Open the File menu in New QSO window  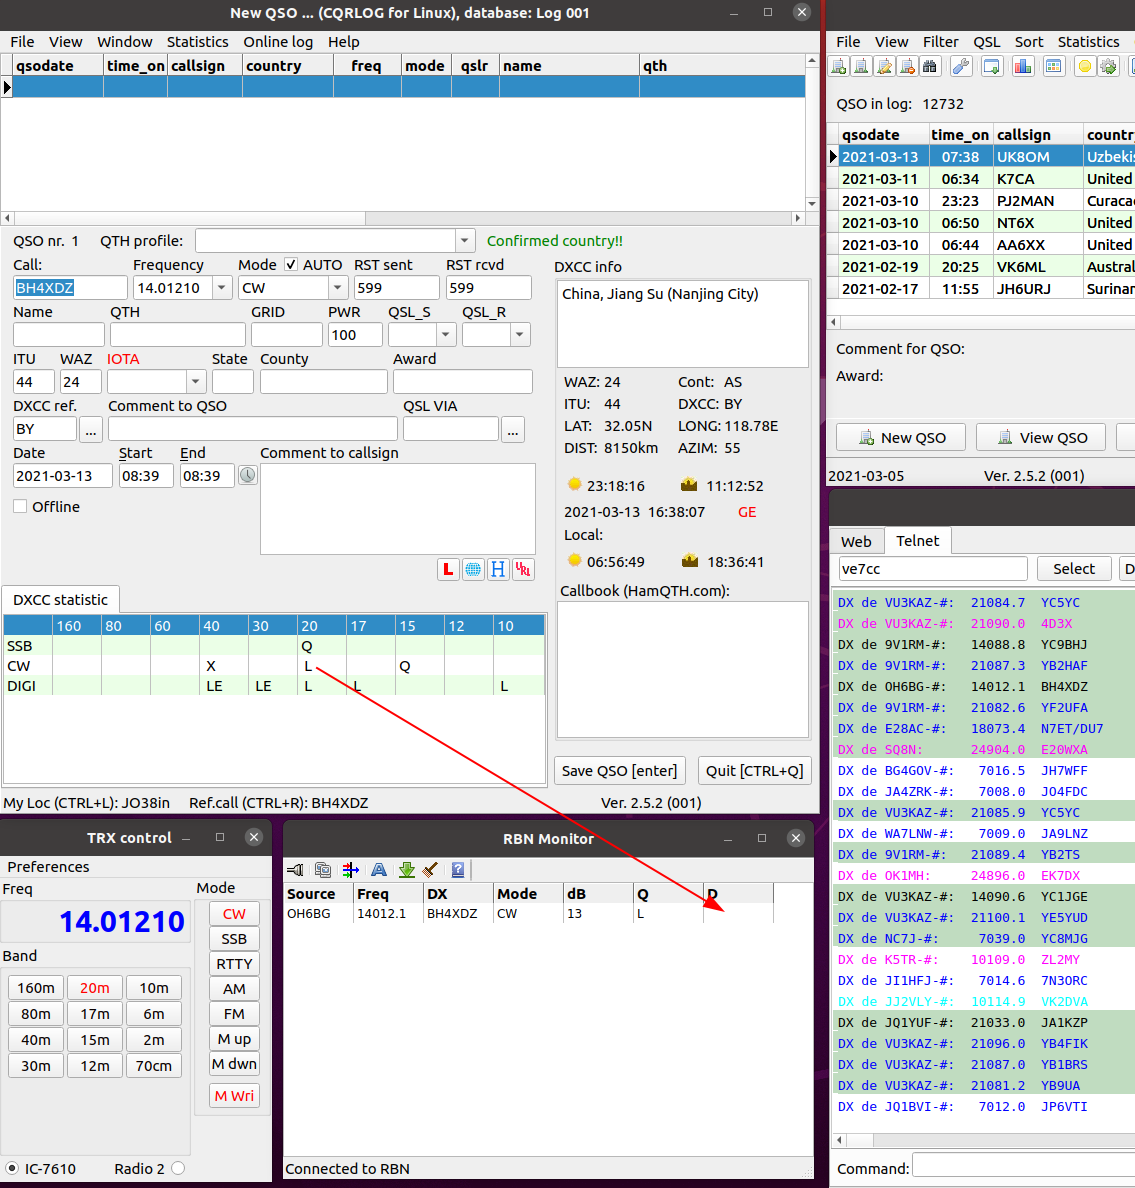[22, 42]
